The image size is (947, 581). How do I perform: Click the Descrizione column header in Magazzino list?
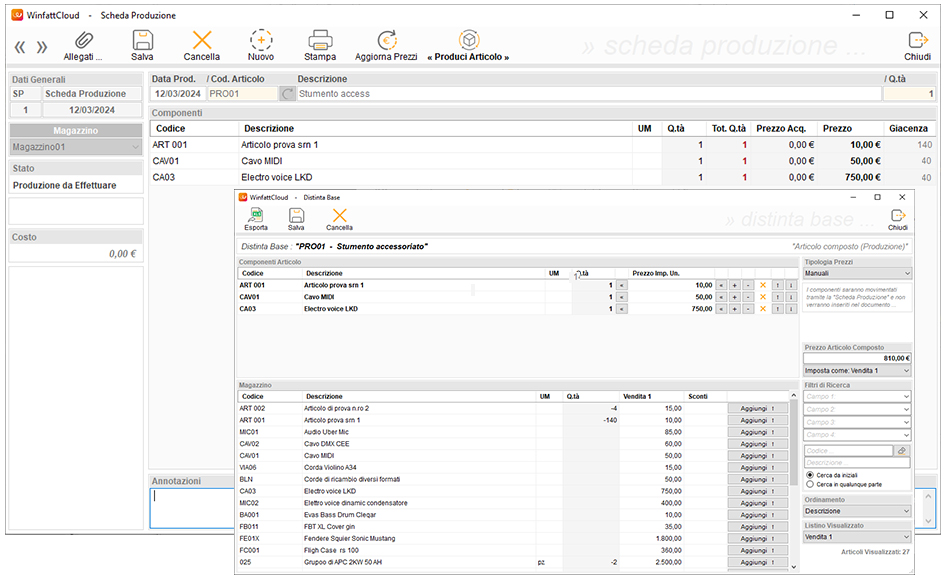point(419,396)
